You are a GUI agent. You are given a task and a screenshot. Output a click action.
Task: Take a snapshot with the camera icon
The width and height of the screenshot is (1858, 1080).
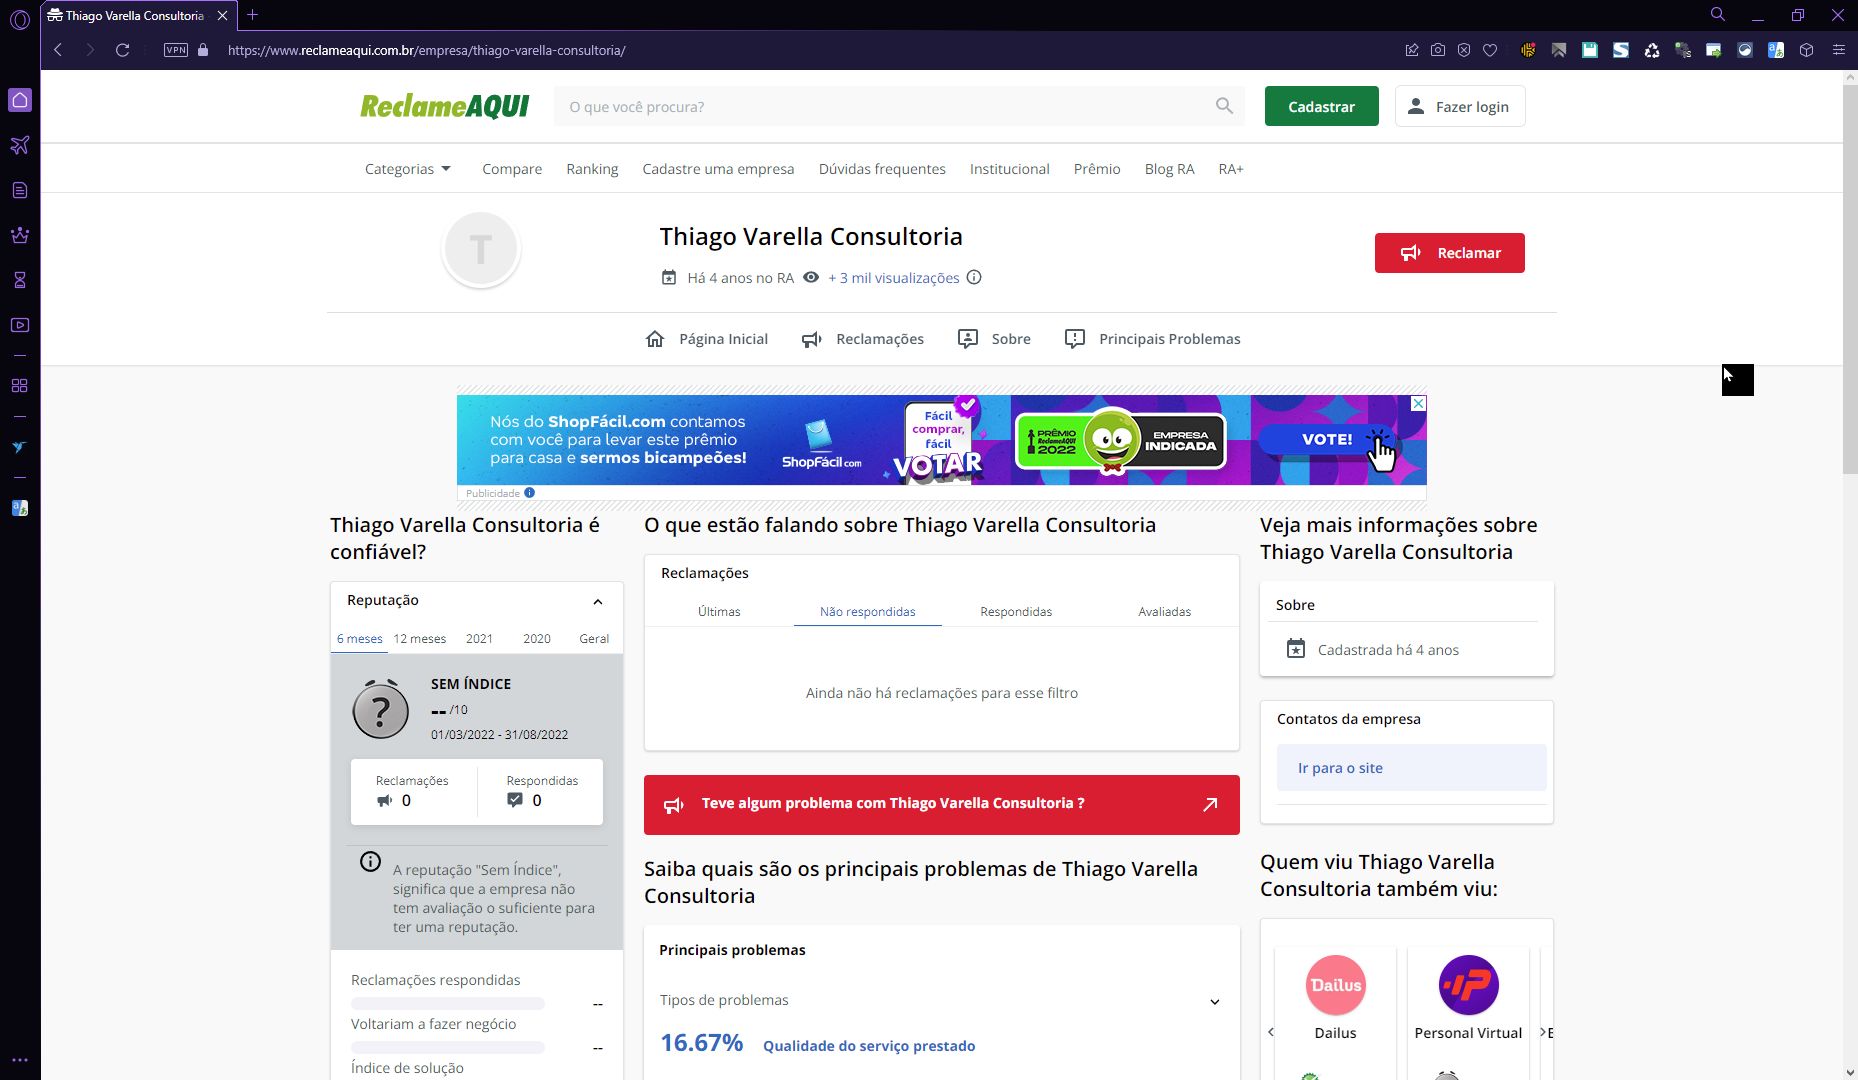point(1438,50)
